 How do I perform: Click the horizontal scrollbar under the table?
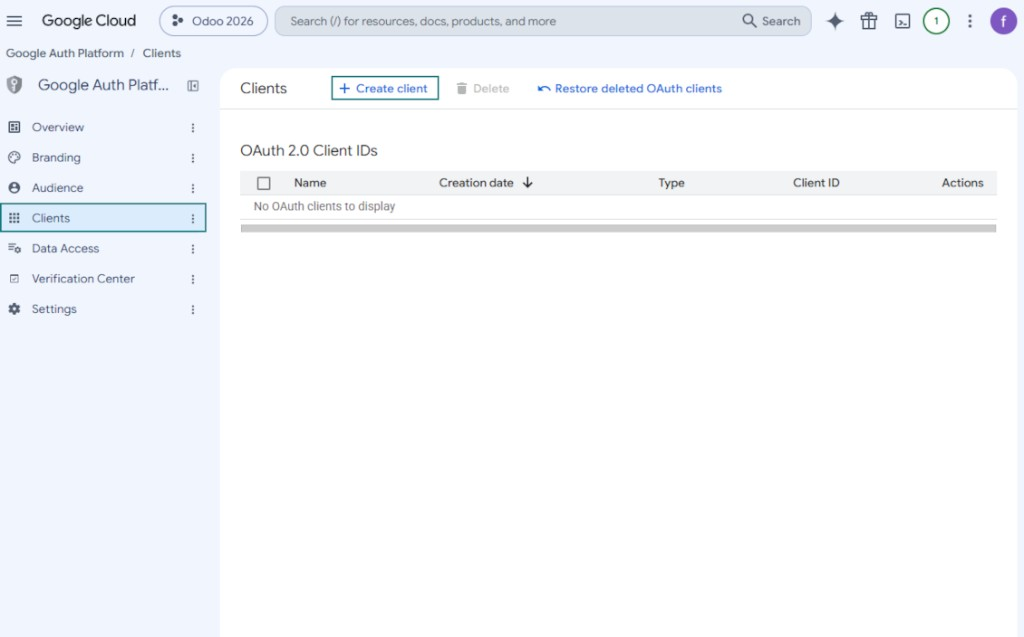[618, 228]
